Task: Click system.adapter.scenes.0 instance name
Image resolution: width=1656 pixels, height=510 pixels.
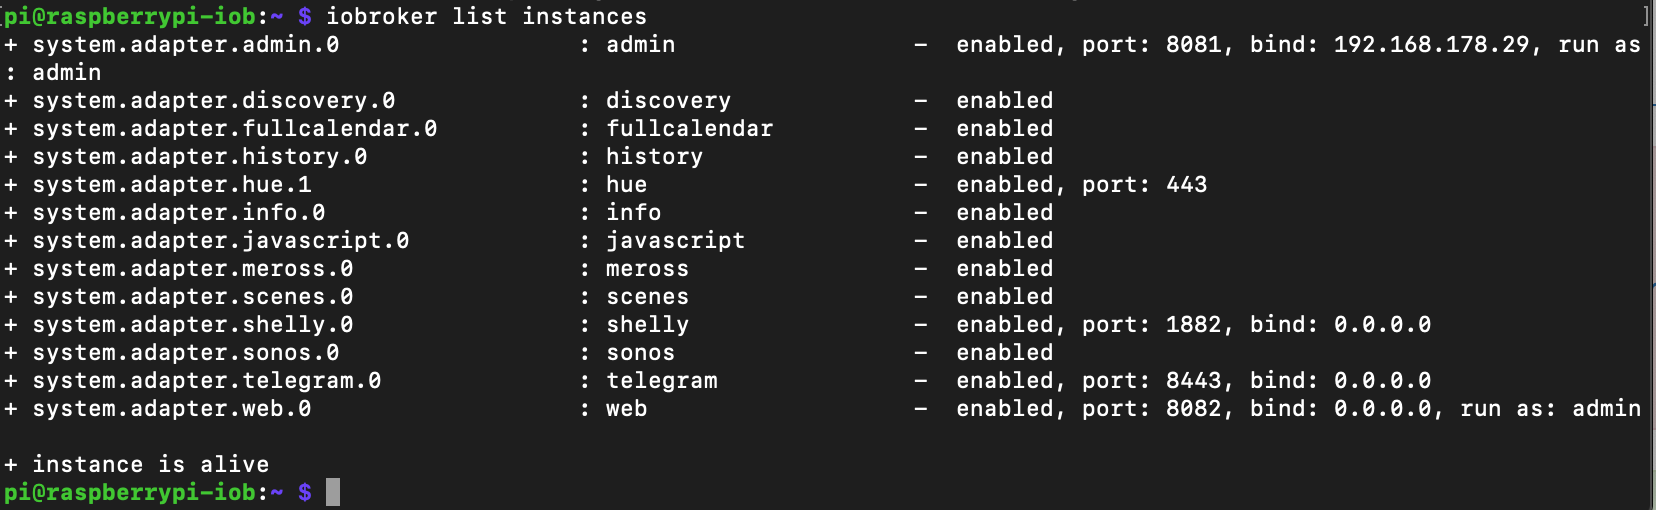Action: (x=193, y=296)
